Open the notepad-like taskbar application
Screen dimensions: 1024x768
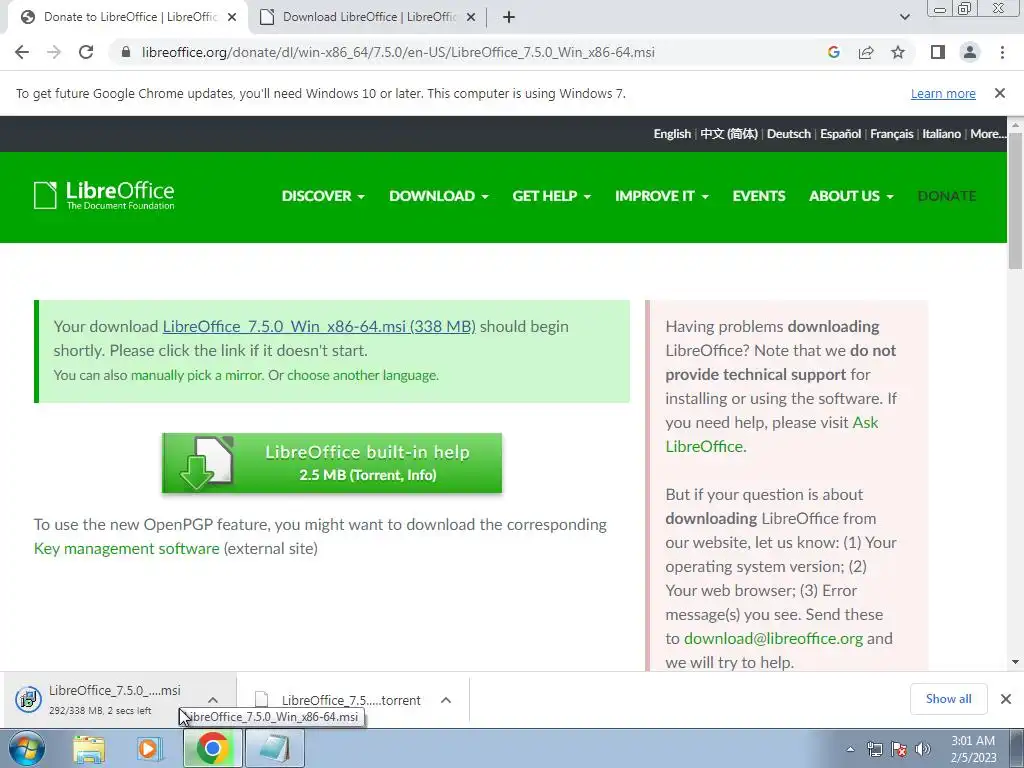(275, 748)
